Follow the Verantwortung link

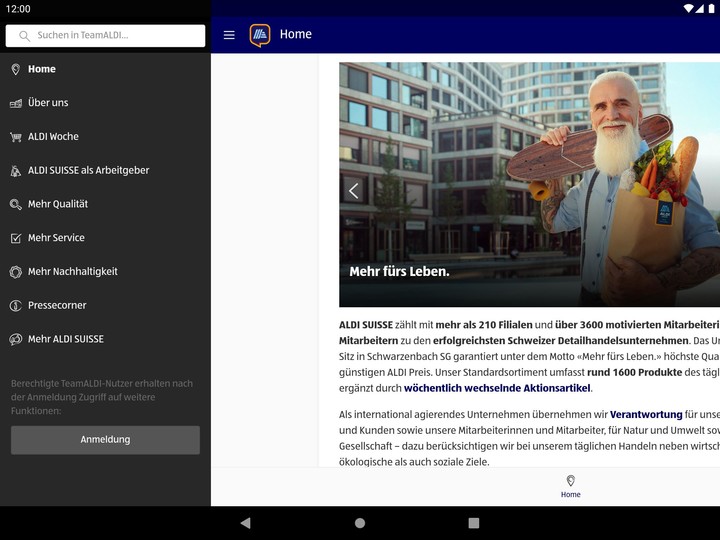(x=645, y=414)
